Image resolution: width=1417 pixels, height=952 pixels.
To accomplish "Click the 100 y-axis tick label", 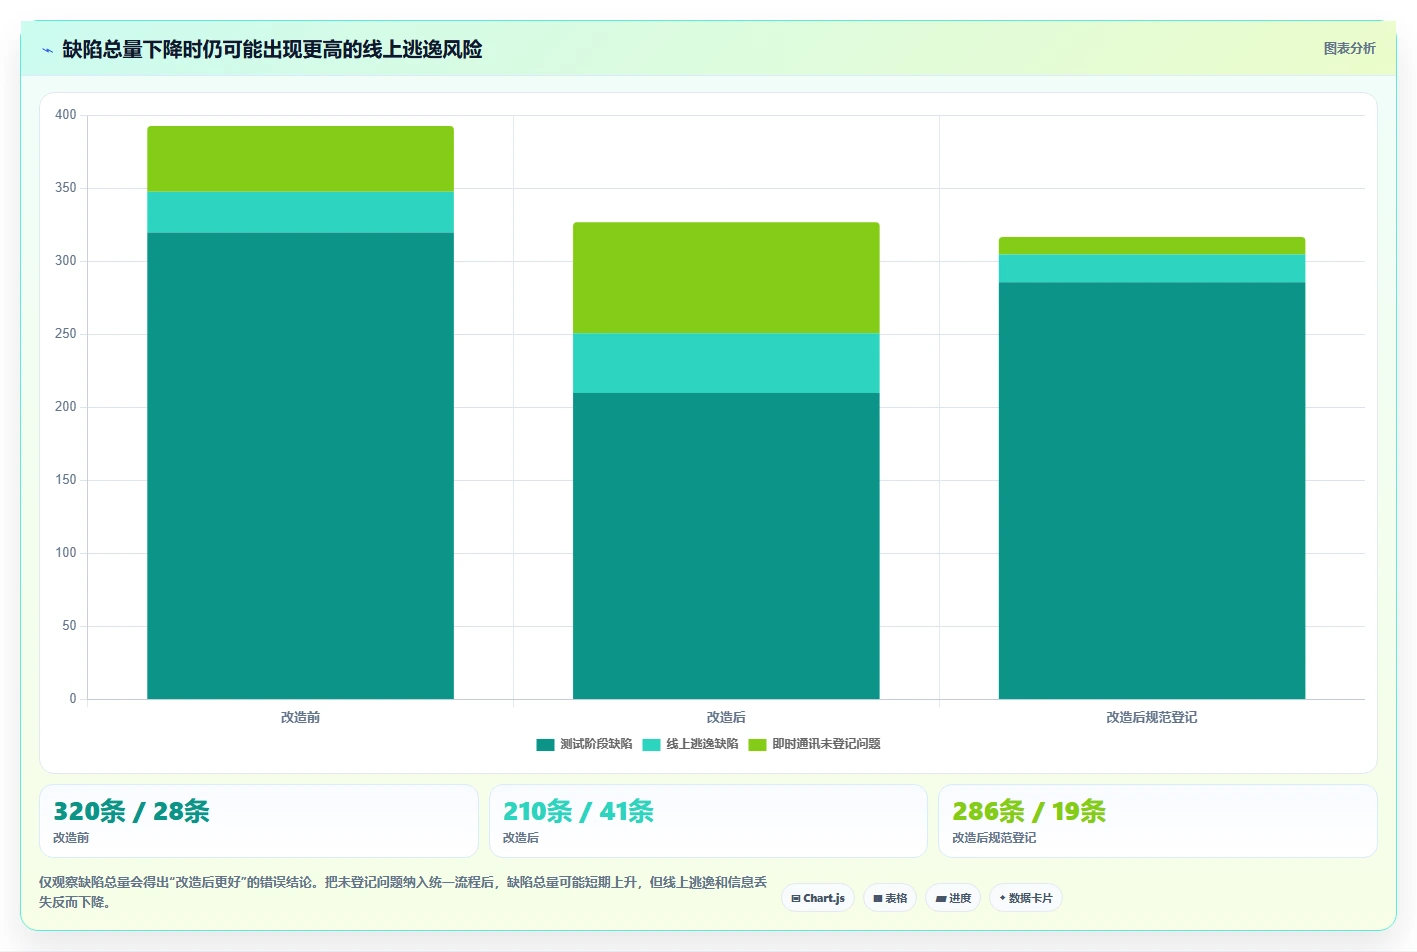I will [x=66, y=553].
